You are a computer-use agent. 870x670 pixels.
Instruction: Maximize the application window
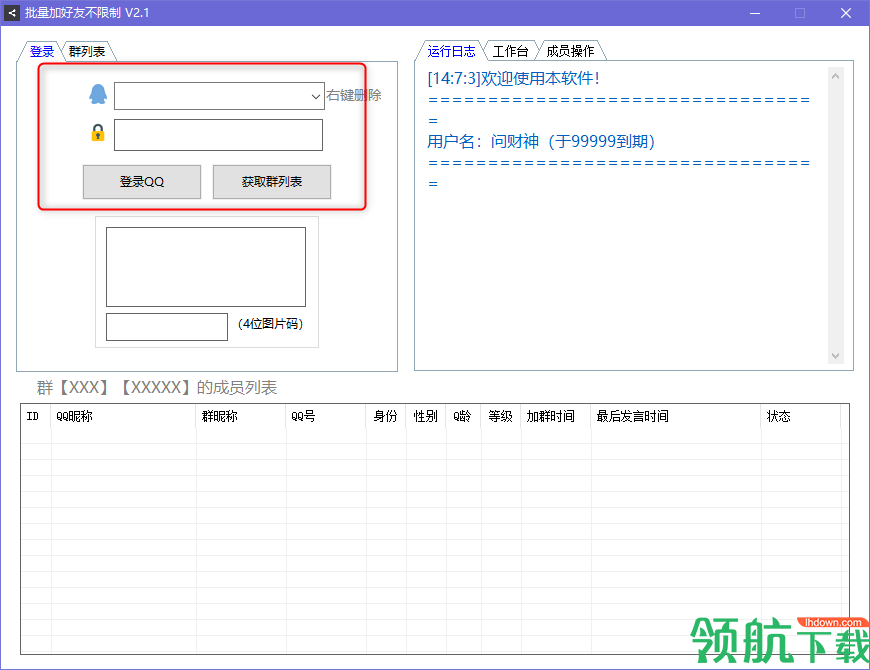800,13
